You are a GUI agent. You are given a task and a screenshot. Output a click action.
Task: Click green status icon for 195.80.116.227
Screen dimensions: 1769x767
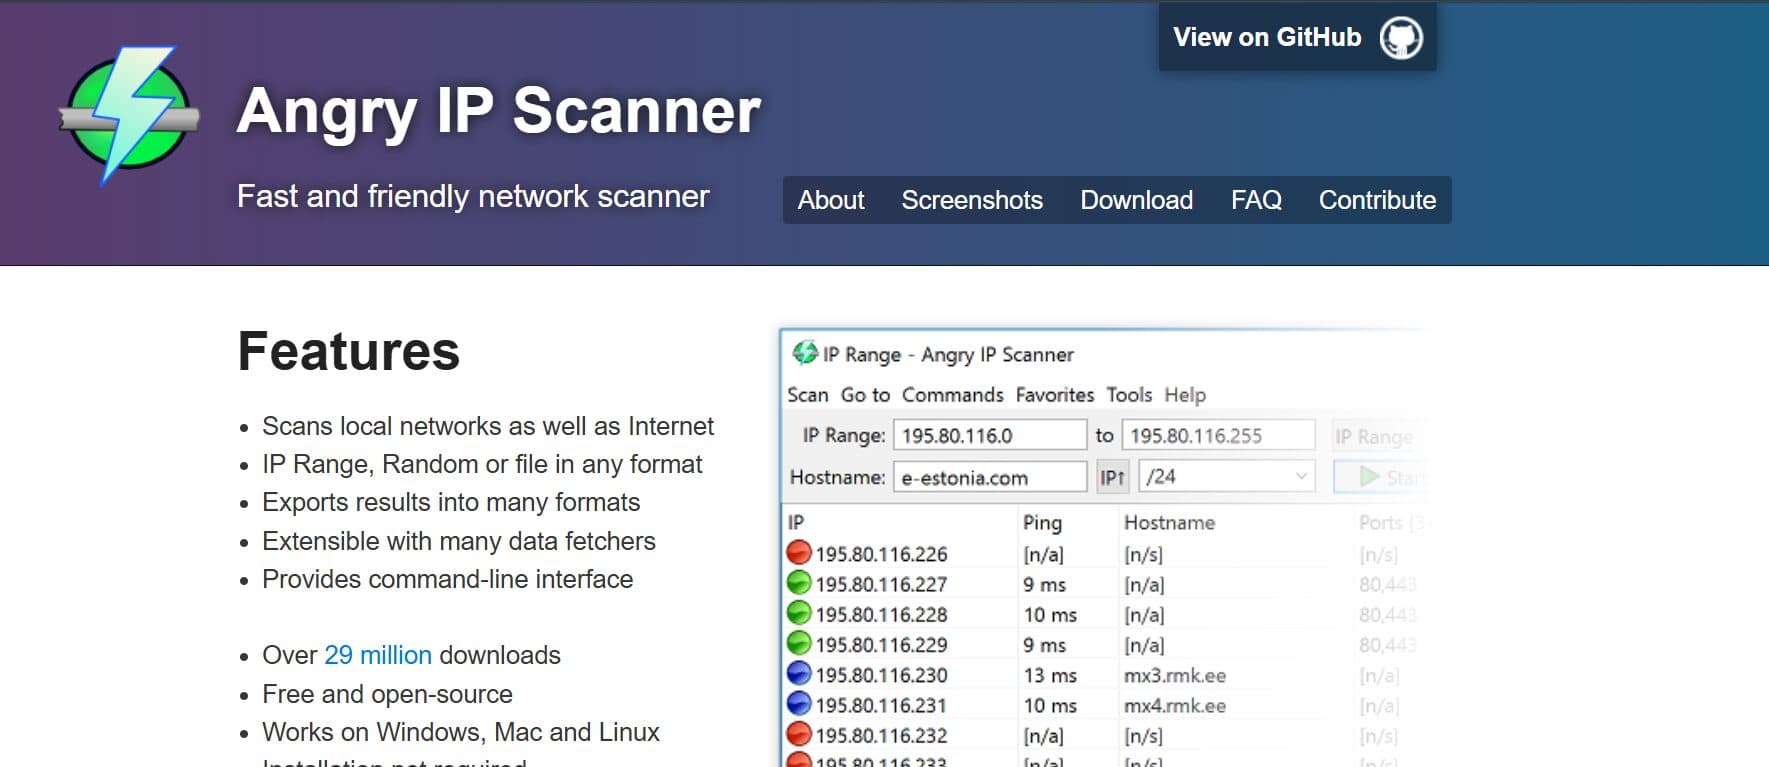coord(798,583)
